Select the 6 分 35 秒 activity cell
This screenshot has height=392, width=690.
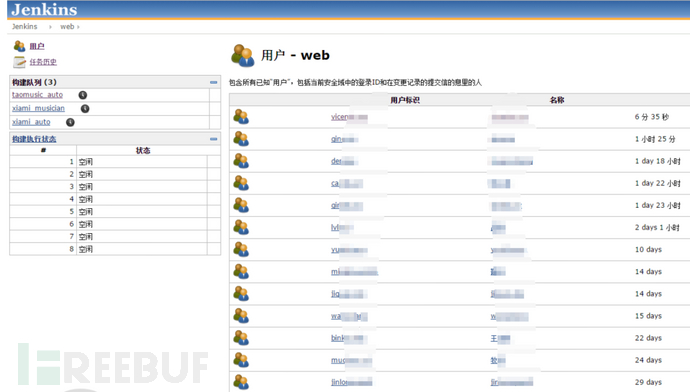pyautogui.click(x=652, y=117)
